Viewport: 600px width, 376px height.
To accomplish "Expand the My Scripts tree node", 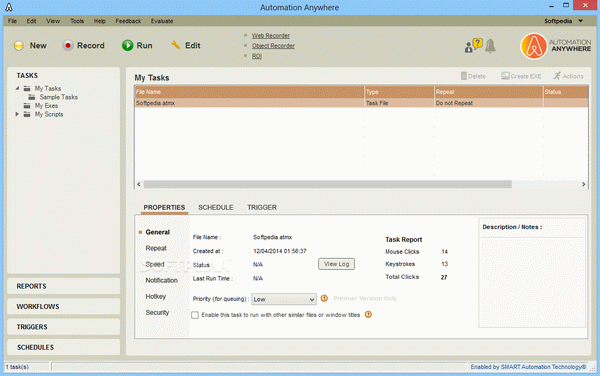I will point(17,114).
